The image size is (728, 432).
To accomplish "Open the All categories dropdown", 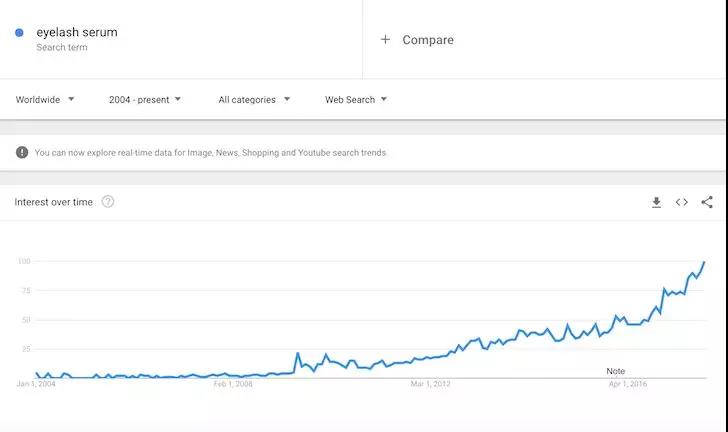I will 254,99.
